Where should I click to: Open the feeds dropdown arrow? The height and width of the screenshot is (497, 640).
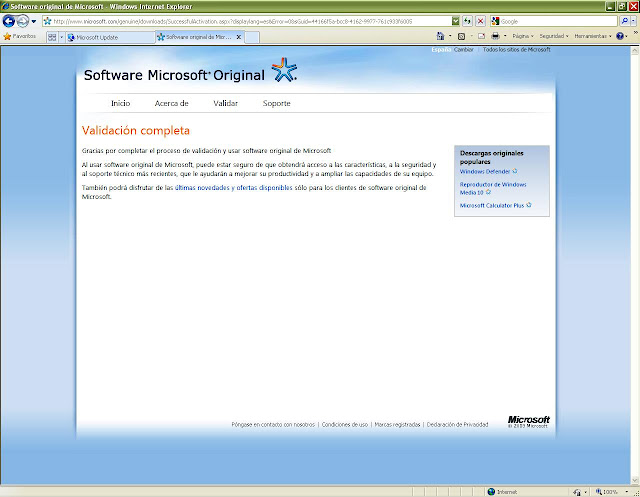[x=471, y=36]
